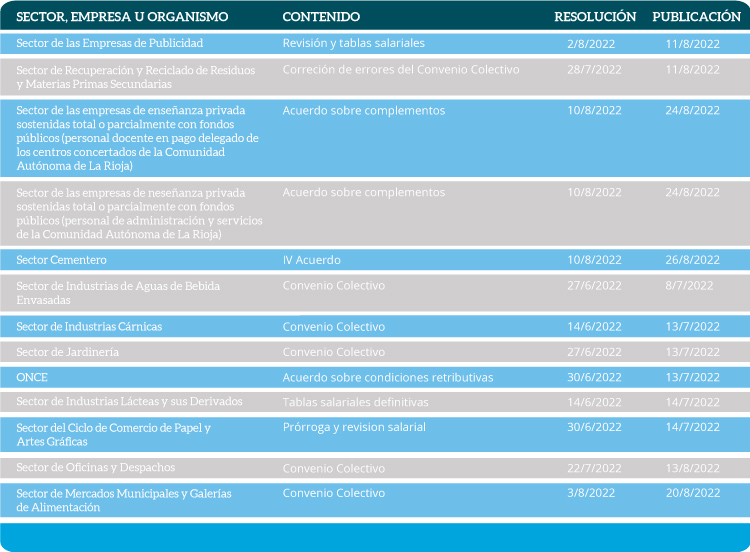This screenshot has height=552, width=750.
Task: Select 'Sector de Industrias de Aguas de Bebida Envasadas'
Action: point(118,293)
